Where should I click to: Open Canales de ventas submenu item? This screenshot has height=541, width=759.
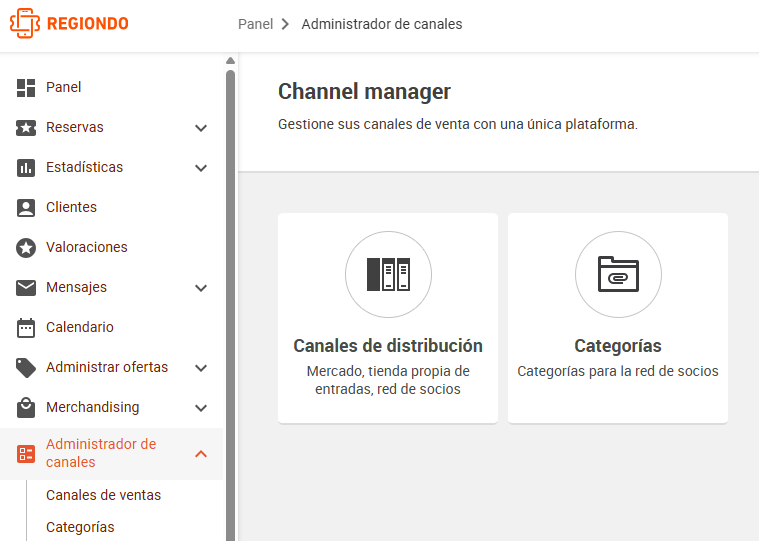click(104, 495)
